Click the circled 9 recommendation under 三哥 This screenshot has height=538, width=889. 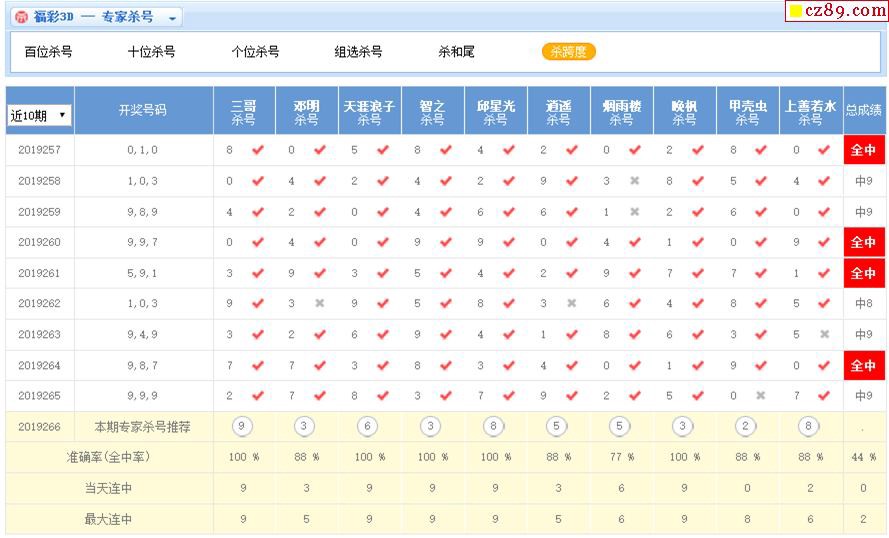(x=242, y=427)
